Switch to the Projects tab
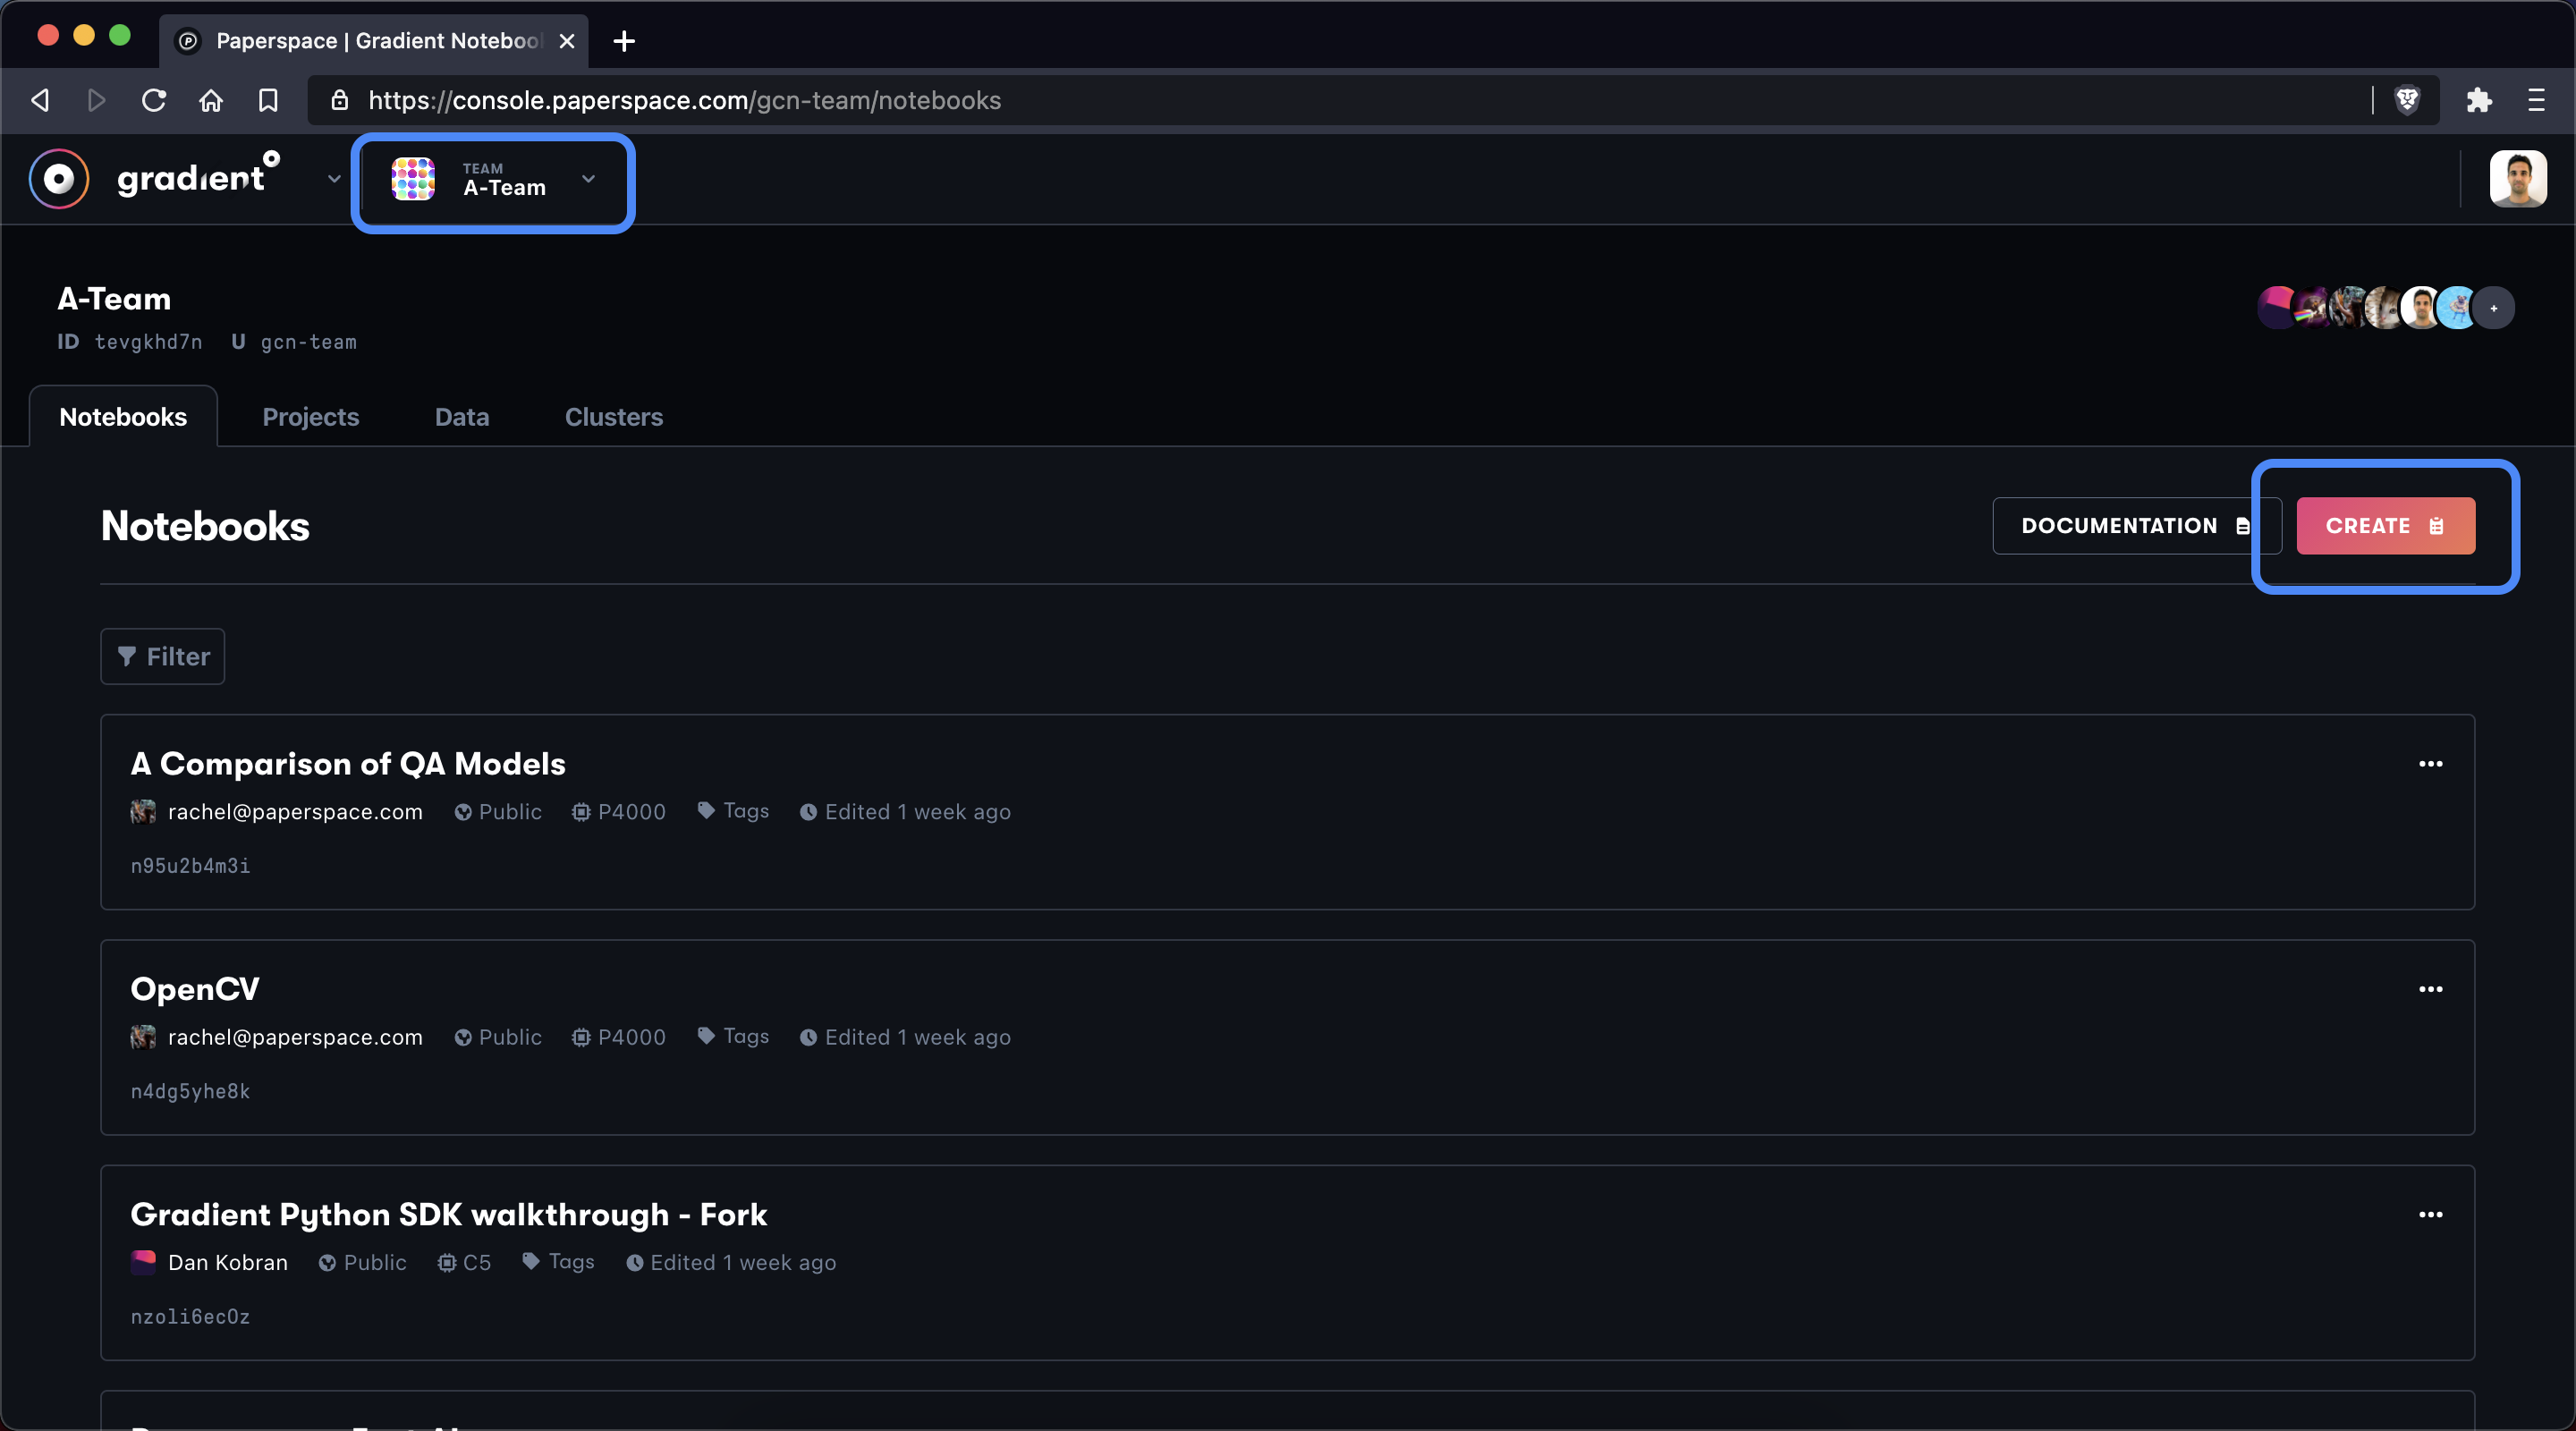Screen dimensions: 2576x1431 (310, 417)
